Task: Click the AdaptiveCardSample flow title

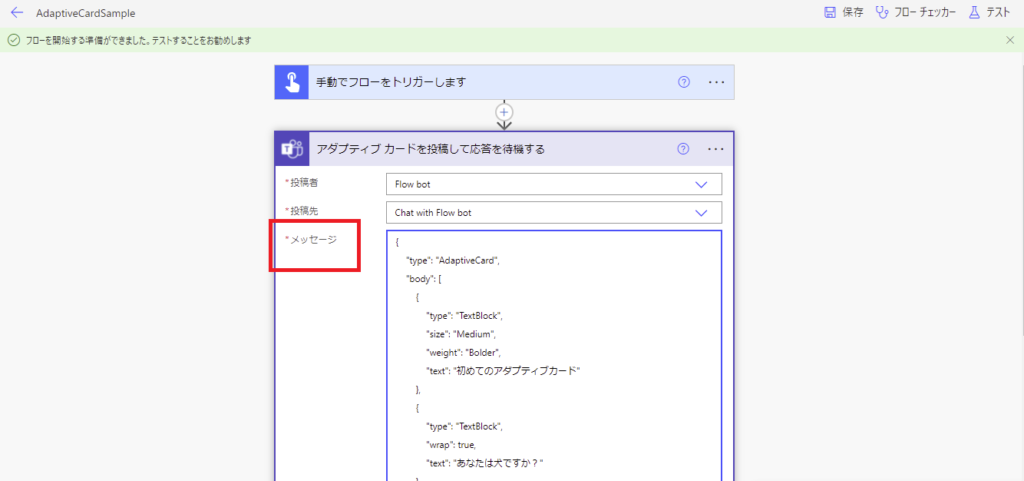Action: coord(86,13)
